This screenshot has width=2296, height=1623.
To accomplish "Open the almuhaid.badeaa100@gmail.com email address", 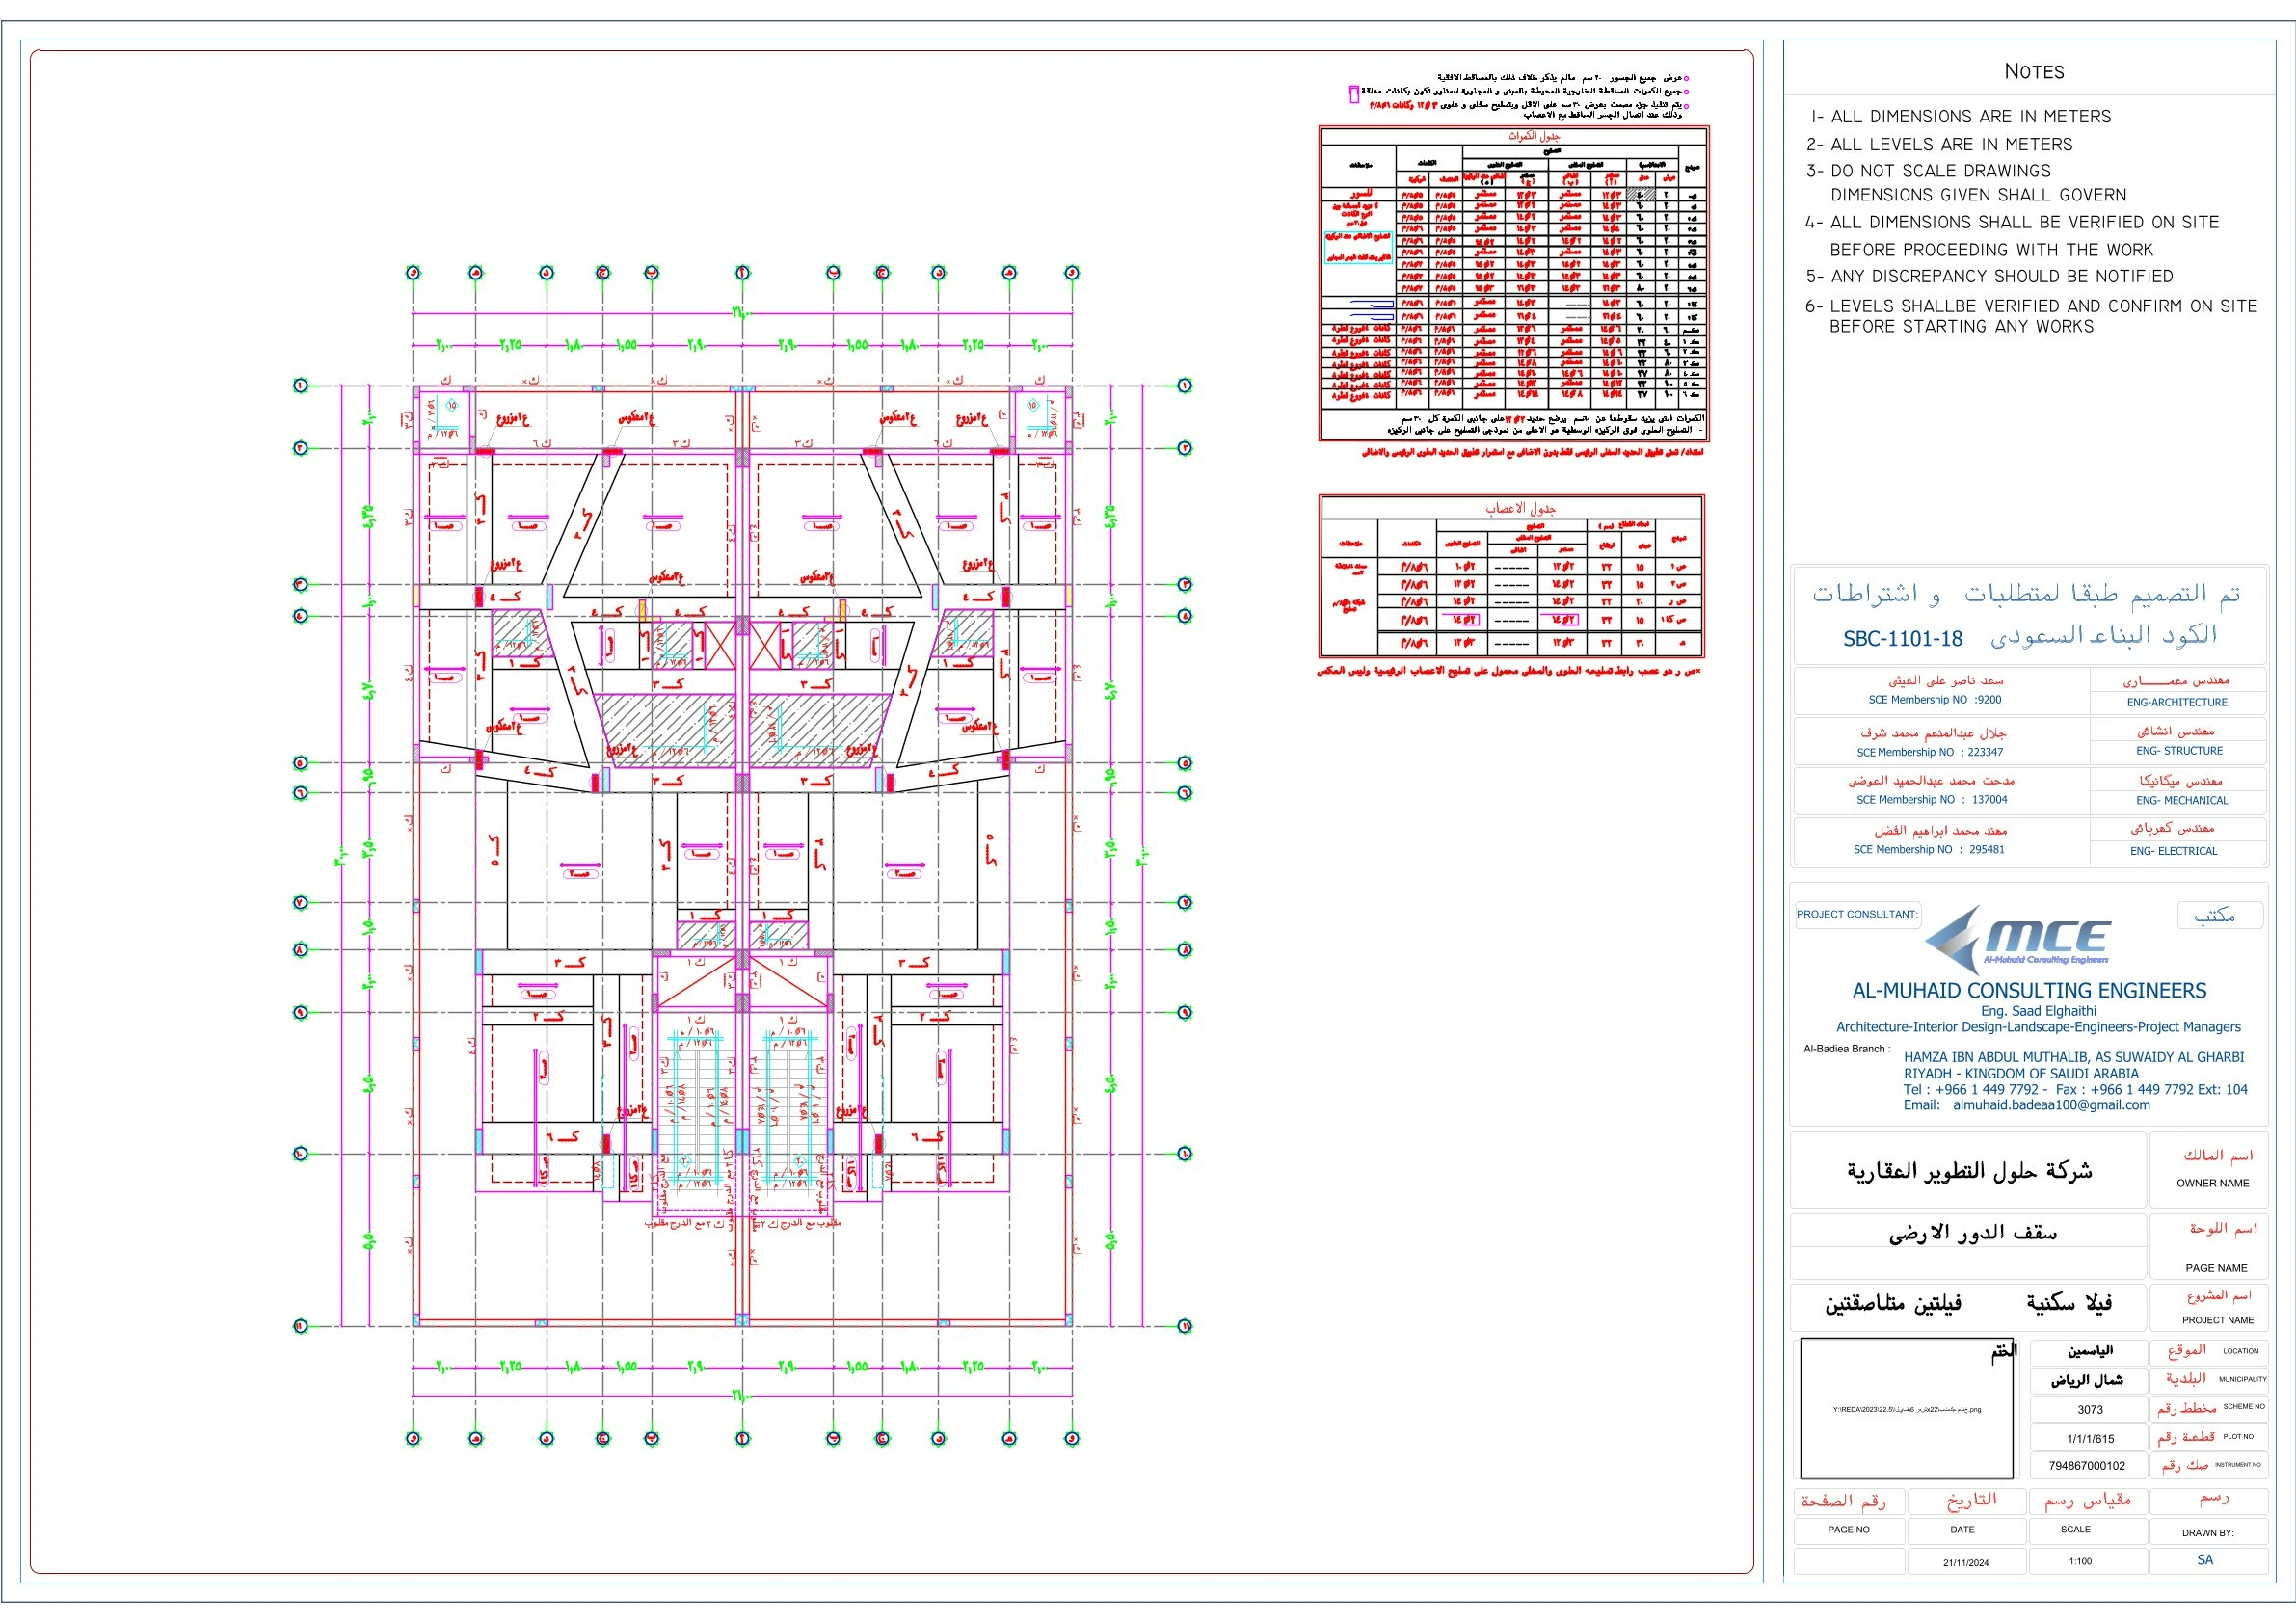I will (2051, 1105).
